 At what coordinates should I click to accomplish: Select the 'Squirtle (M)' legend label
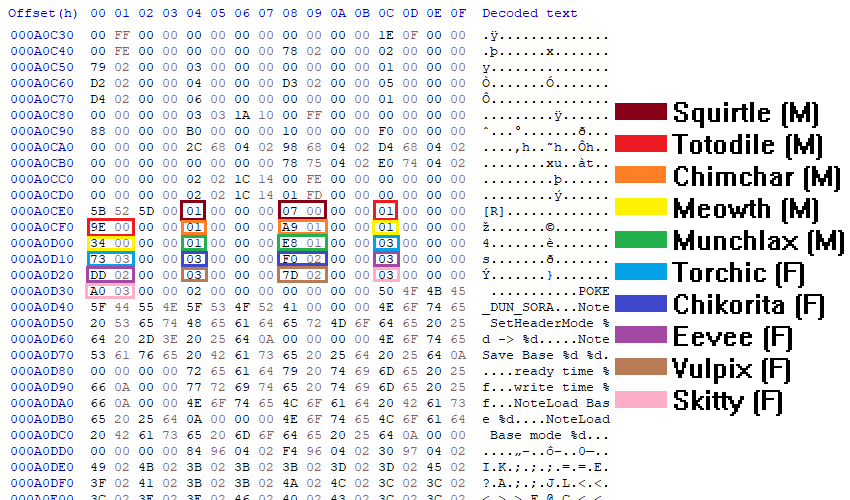tap(745, 113)
